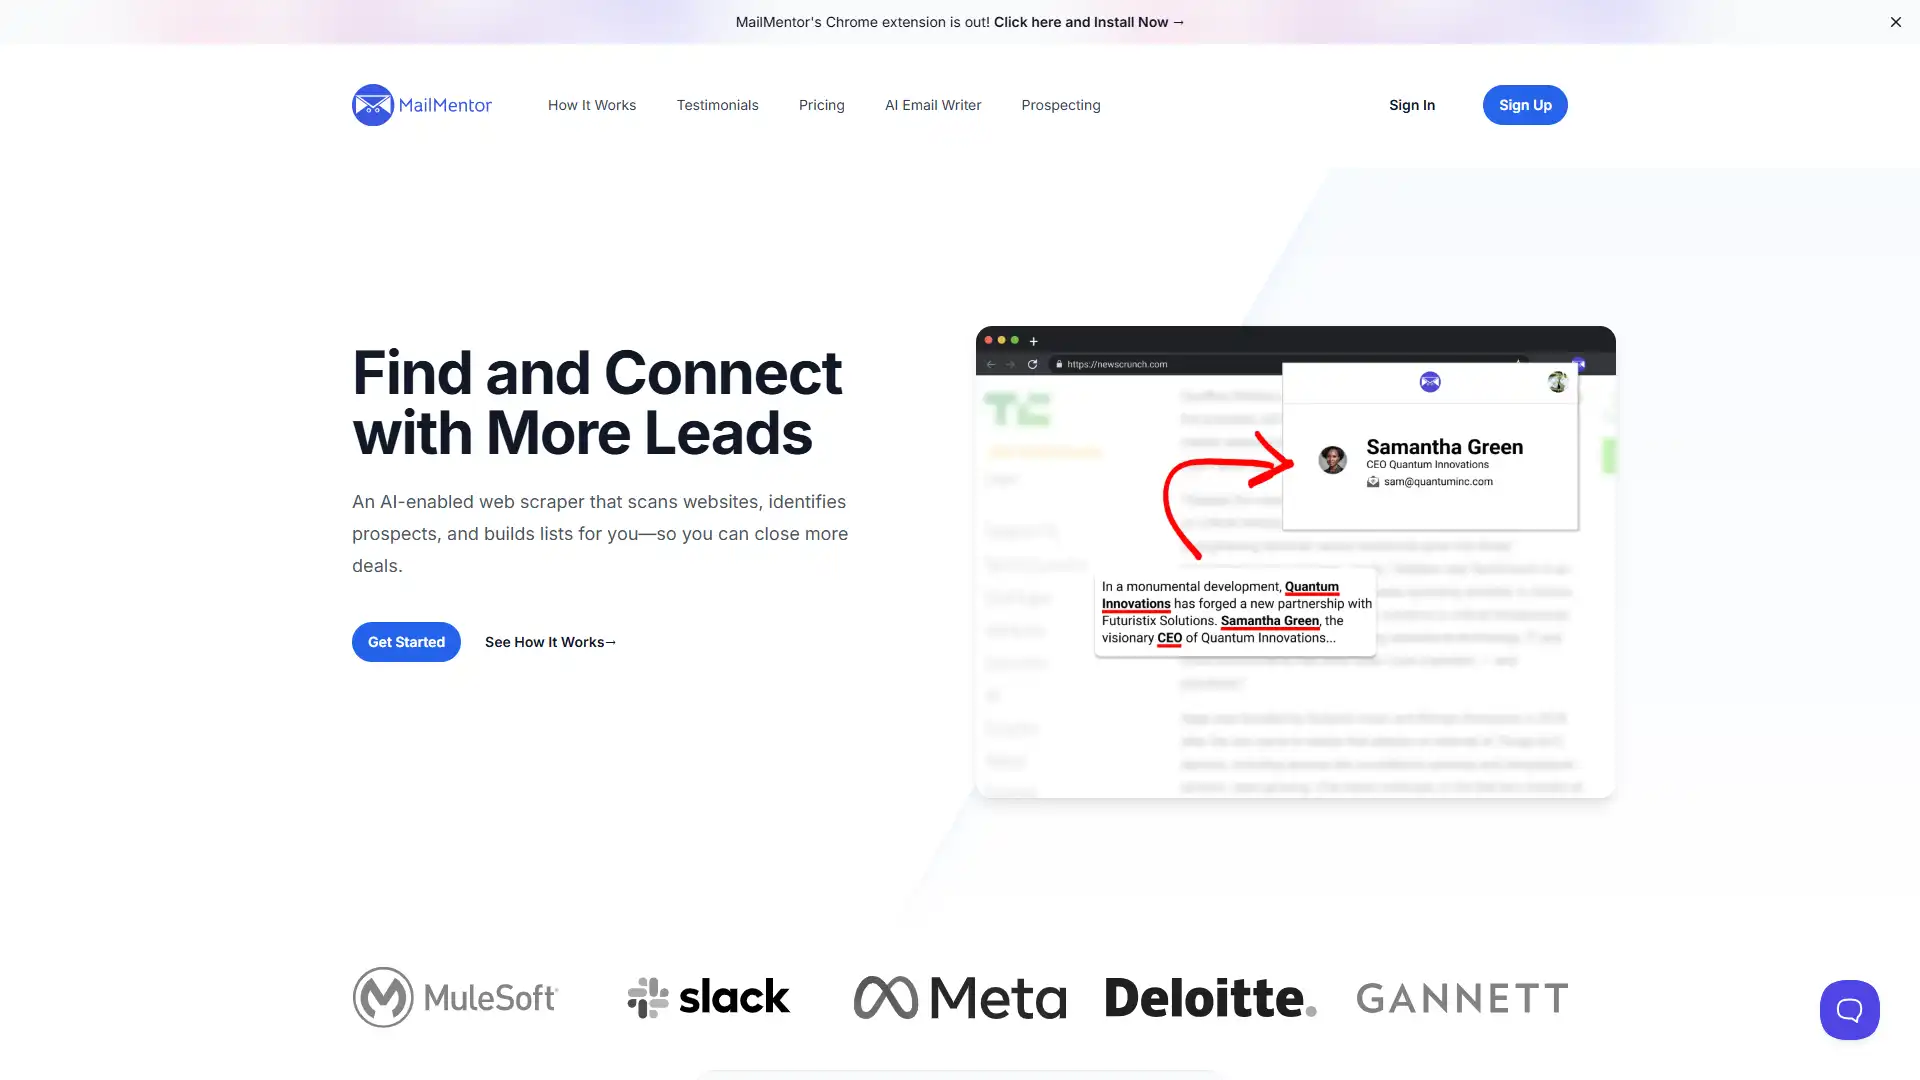Click the Sign In text button
Screen dimensions: 1920x1080
1412,104
